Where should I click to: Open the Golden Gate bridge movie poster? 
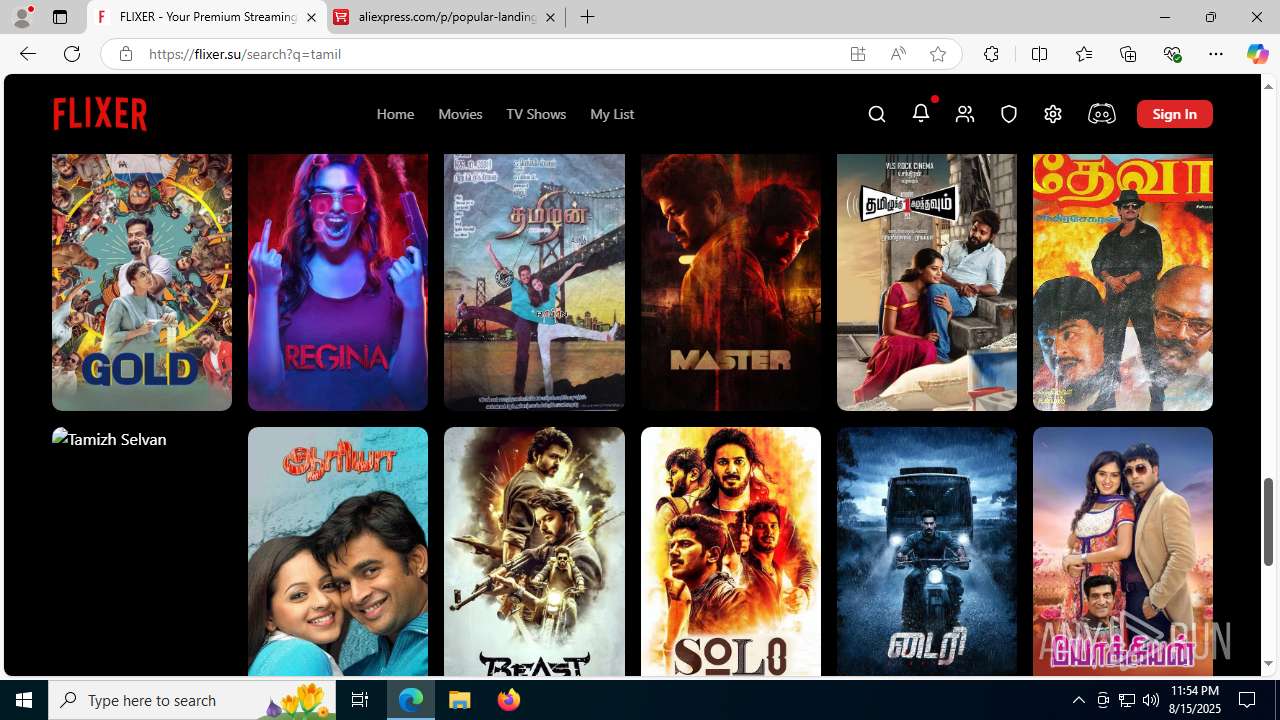[534, 282]
